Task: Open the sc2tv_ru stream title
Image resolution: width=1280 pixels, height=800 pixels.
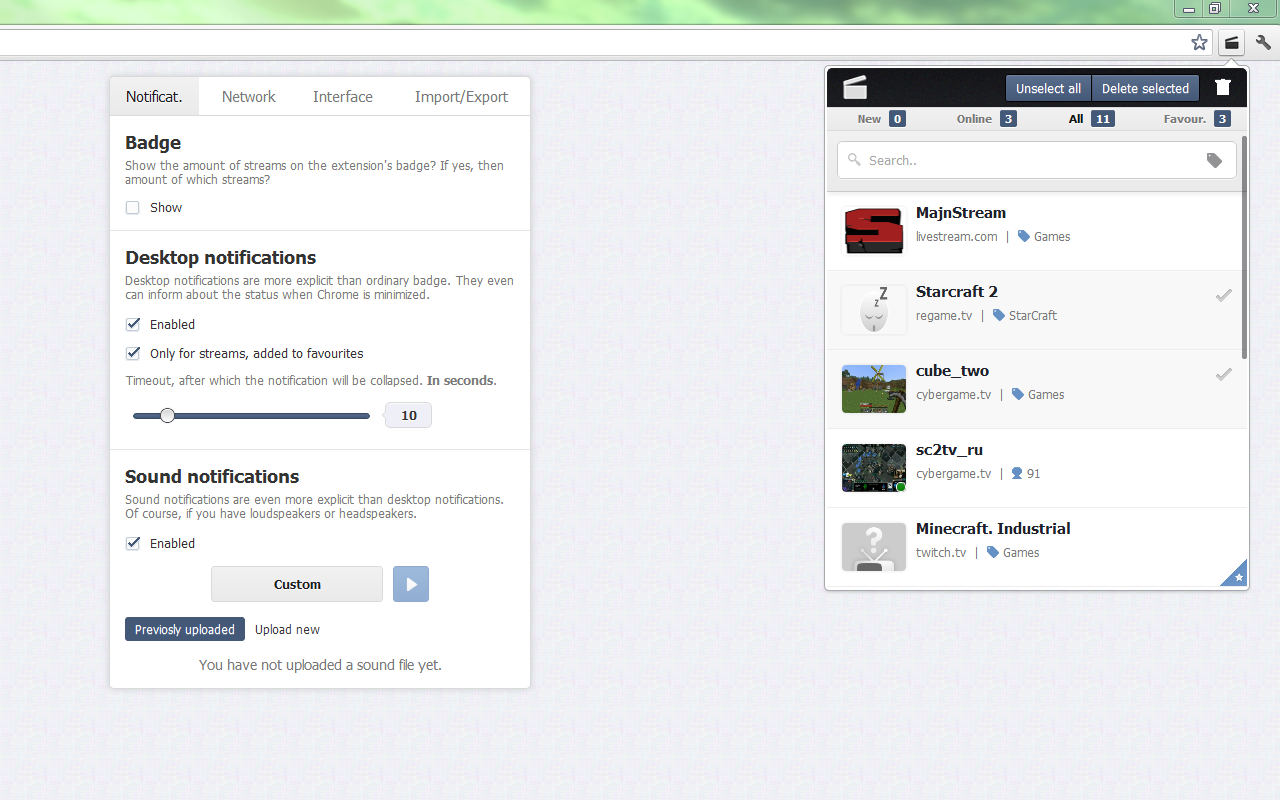Action: coord(949,450)
